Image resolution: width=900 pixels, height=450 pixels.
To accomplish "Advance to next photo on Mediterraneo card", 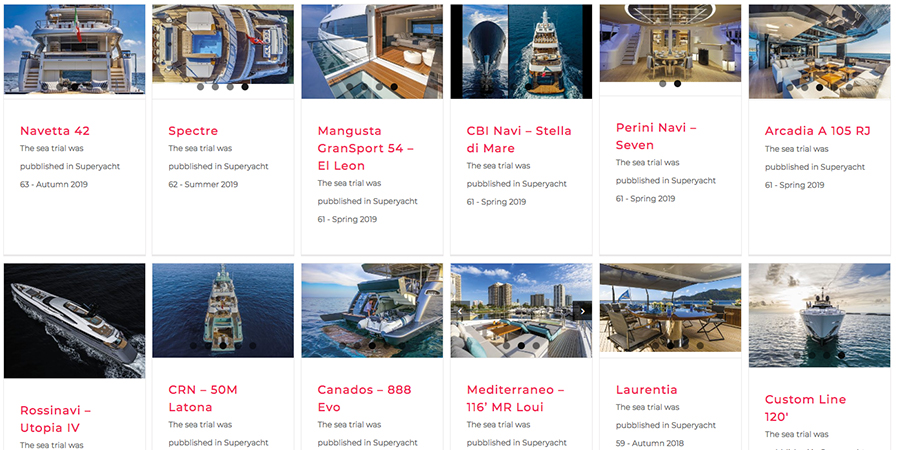I will tap(582, 311).
